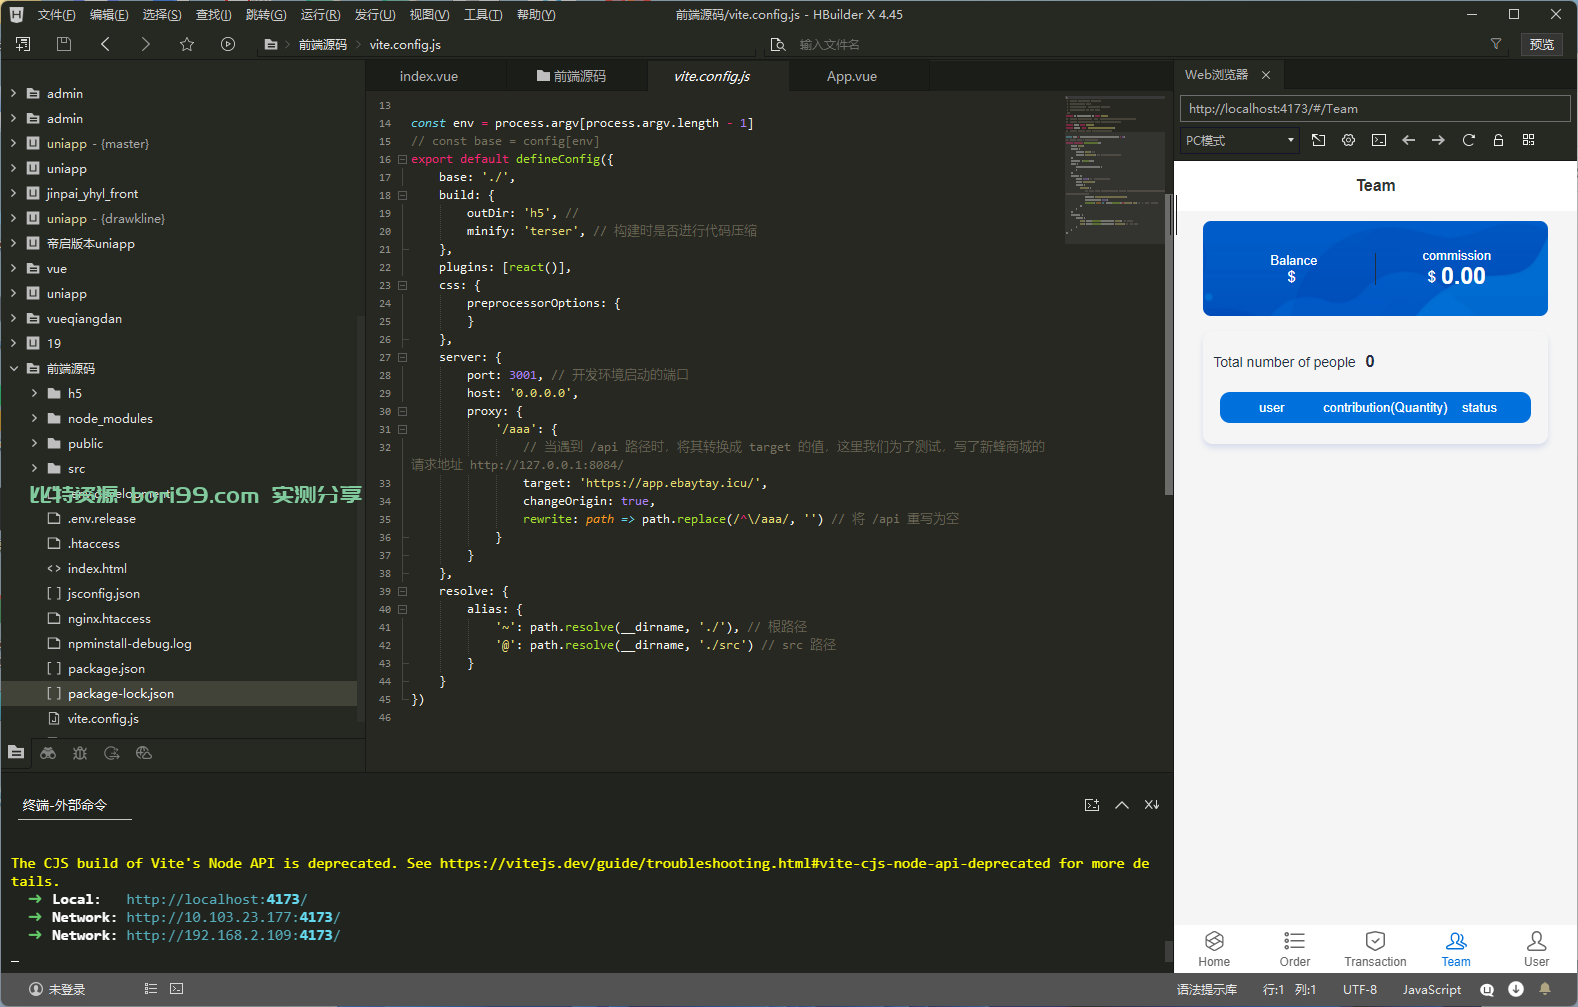Viewport: 1578px width, 1007px height.
Task: Expand the h5 folder arrow
Action: (34, 393)
